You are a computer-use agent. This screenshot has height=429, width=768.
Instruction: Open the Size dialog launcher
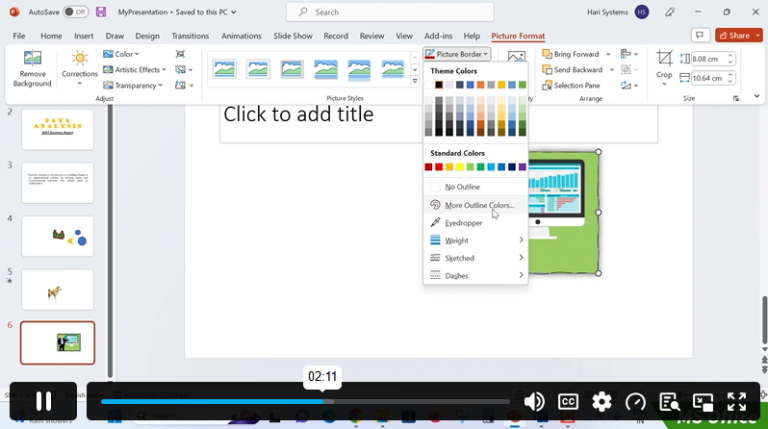coord(736,98)
